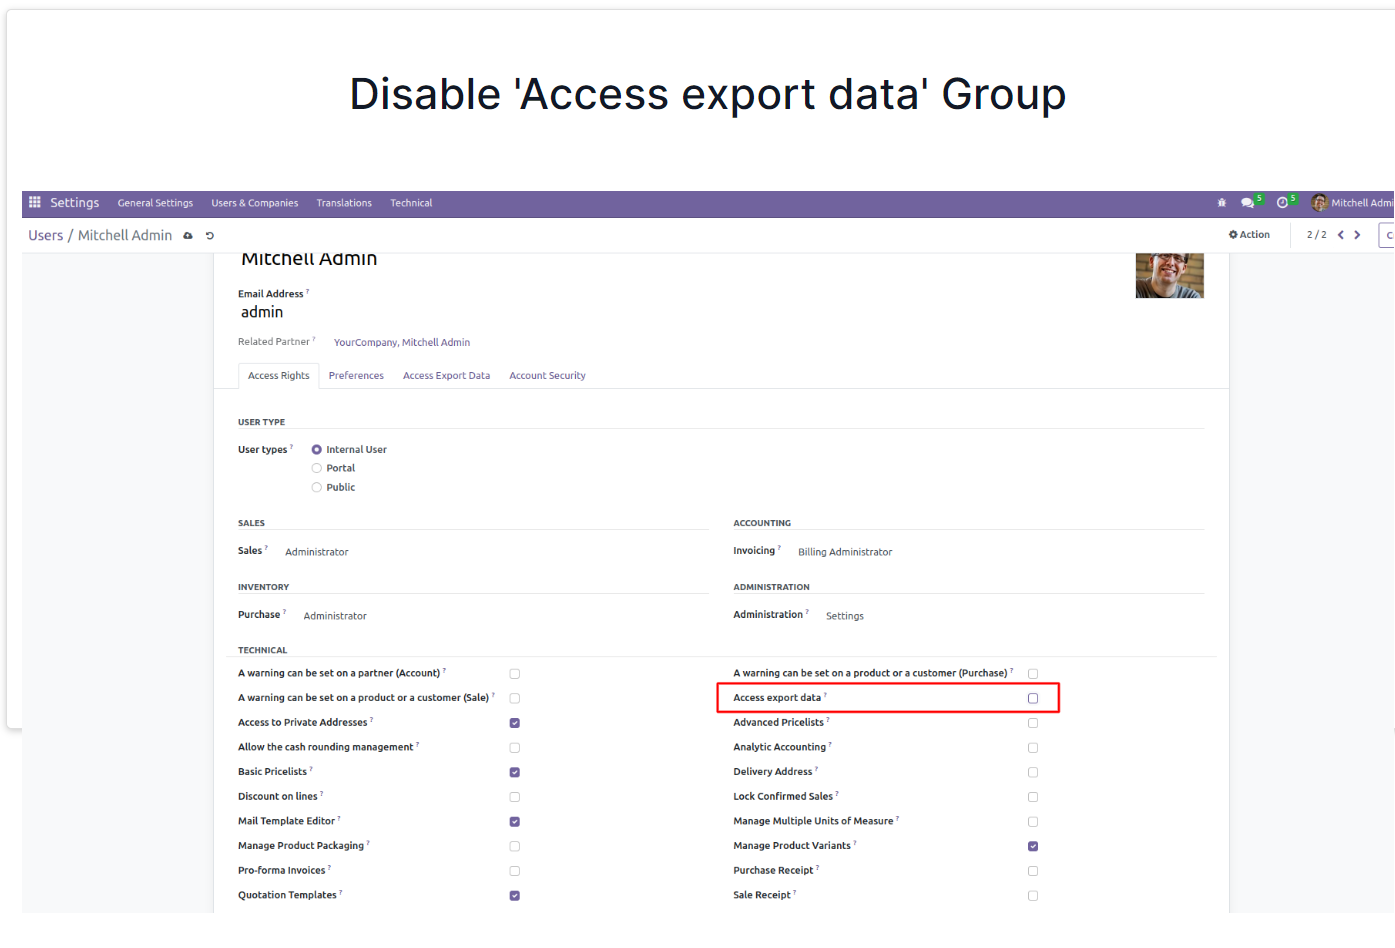Open the Users & Companies menu

click(x=255, y=203)
